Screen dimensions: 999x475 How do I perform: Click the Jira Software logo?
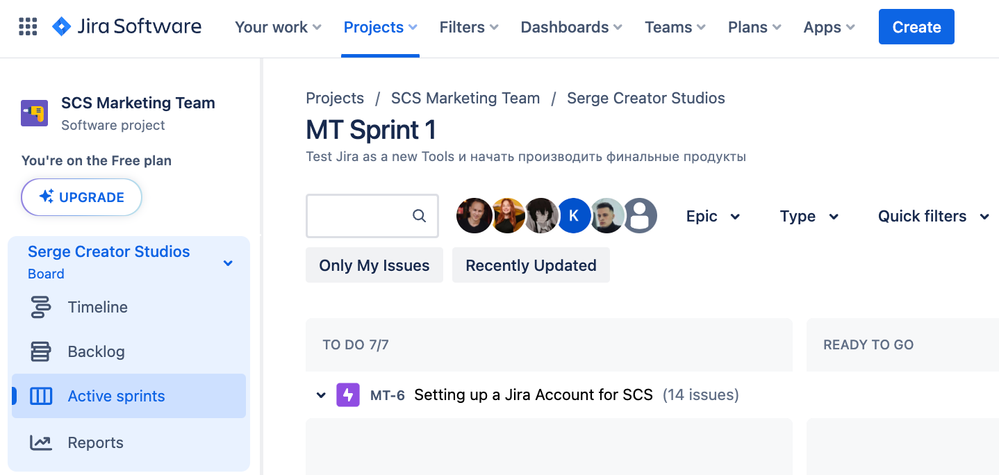pyautogui.click(x=127, y=27)
